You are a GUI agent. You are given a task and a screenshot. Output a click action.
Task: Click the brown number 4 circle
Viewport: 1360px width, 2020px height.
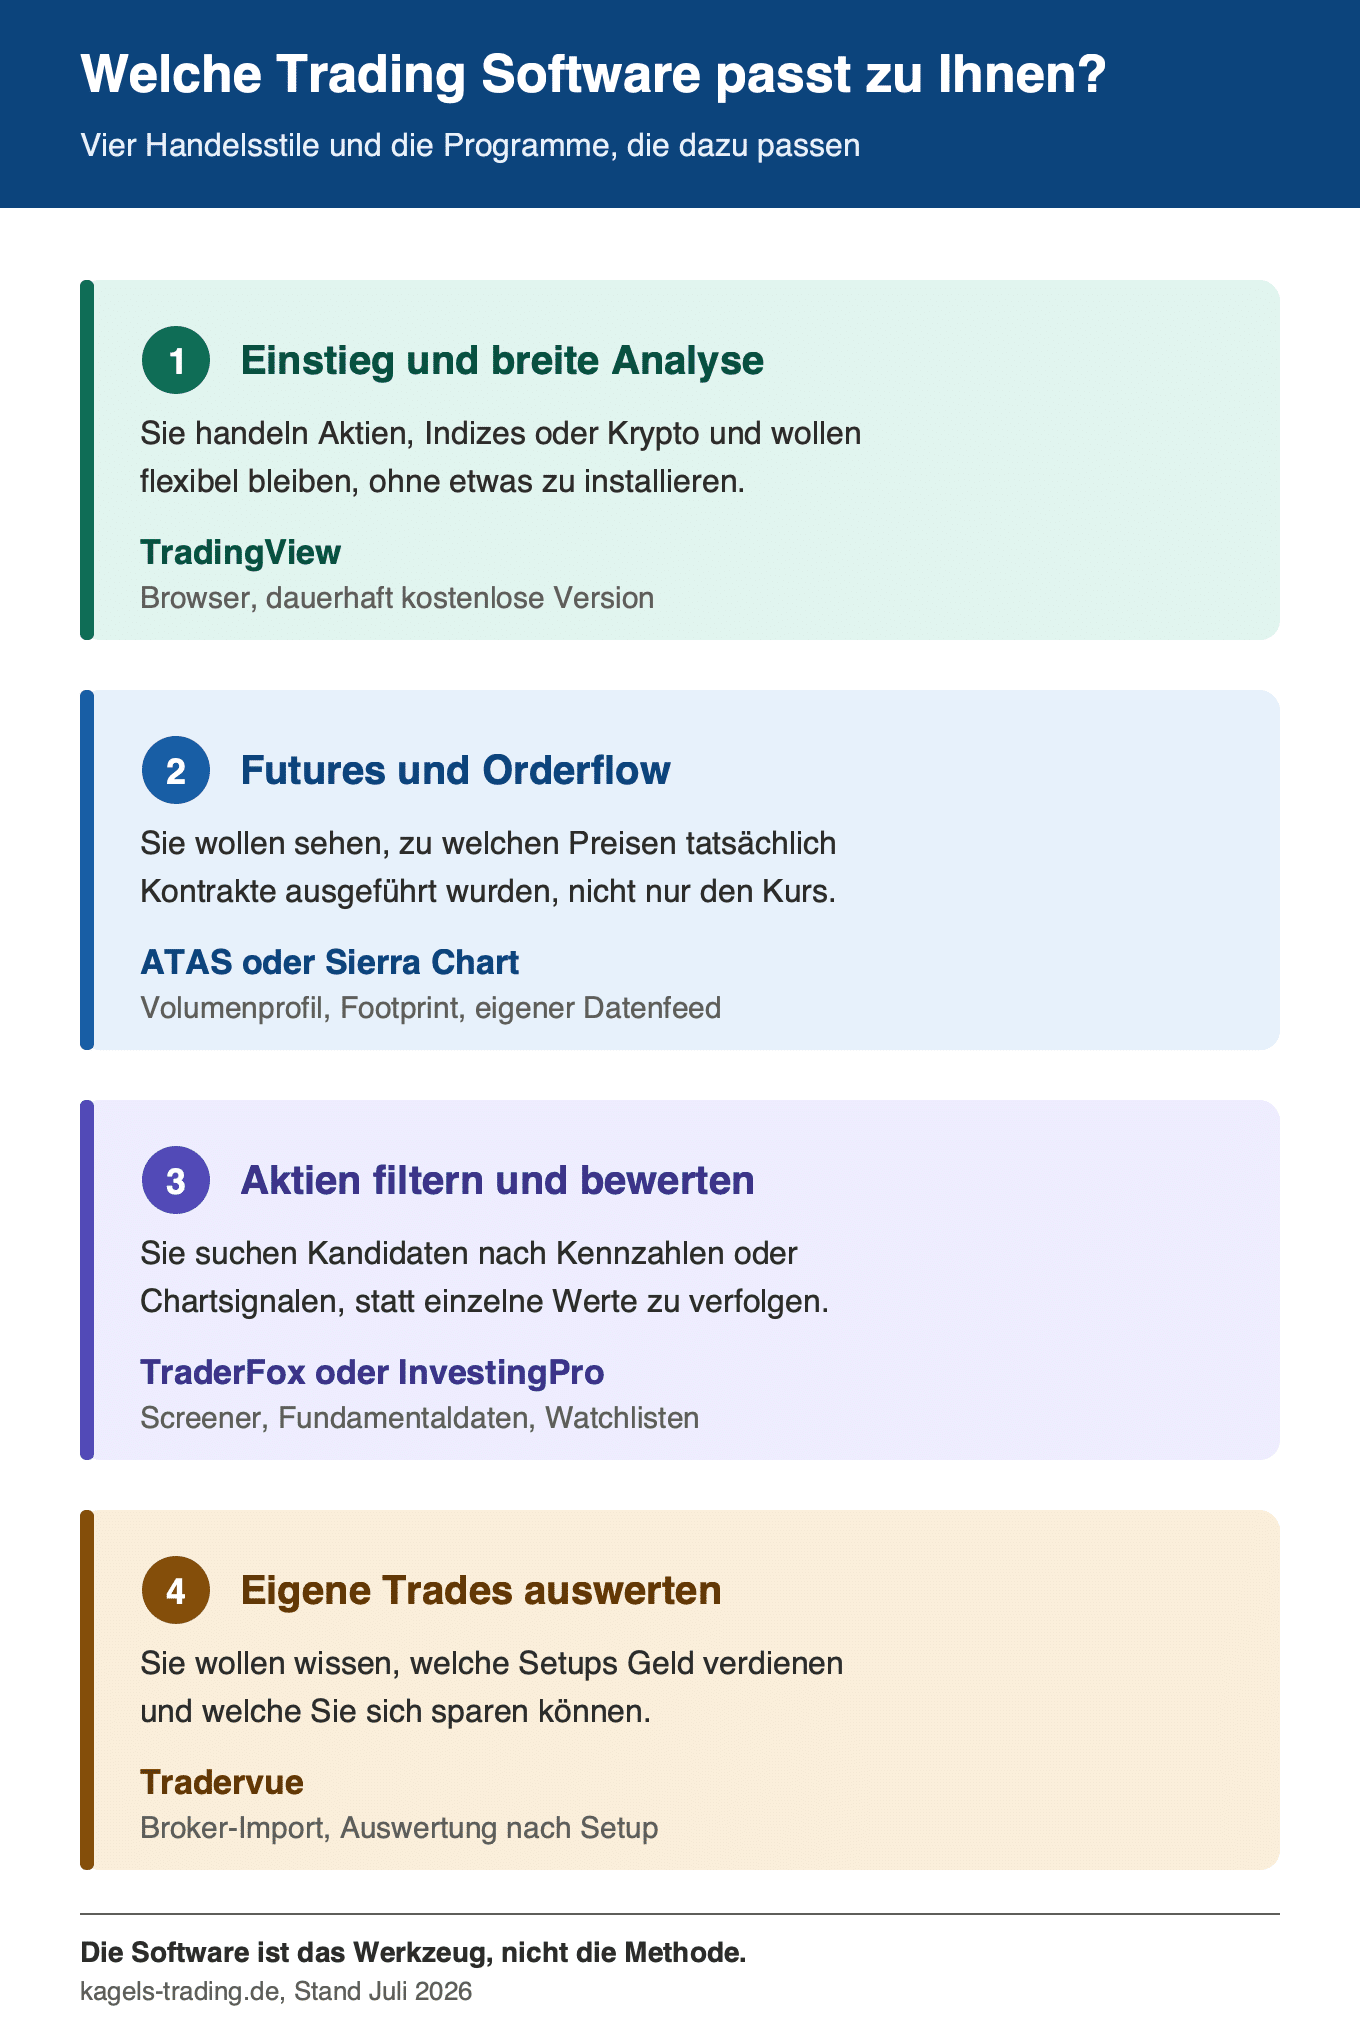(x=176, y=1590)
